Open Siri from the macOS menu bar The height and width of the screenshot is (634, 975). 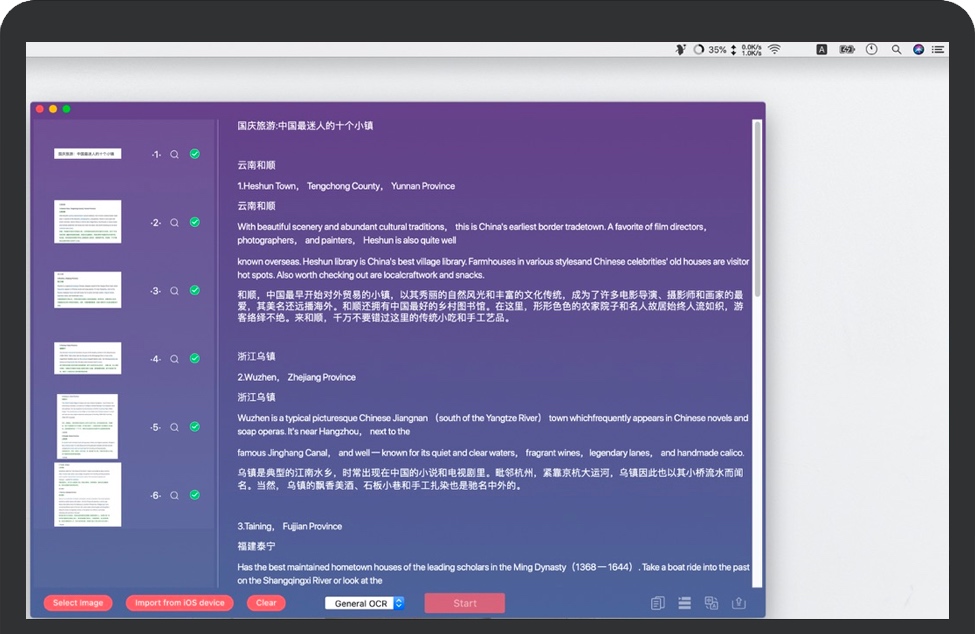pyautogui.click(x=918, y=49)
